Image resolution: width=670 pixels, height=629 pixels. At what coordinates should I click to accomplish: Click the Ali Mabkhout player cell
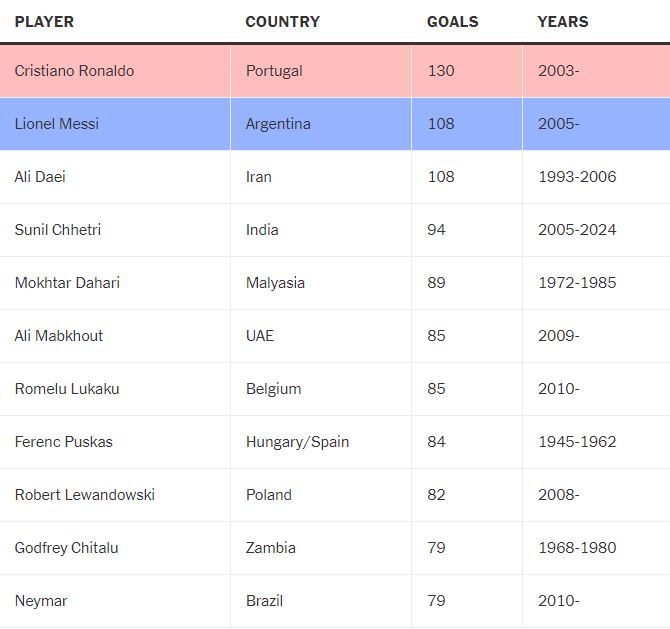(59, 336)
